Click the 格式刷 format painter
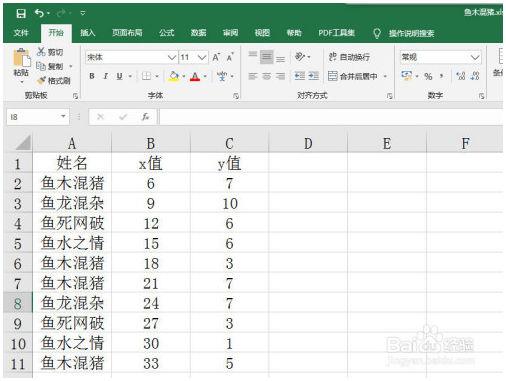This screenshot has height=381, width=506. [53, 80]
